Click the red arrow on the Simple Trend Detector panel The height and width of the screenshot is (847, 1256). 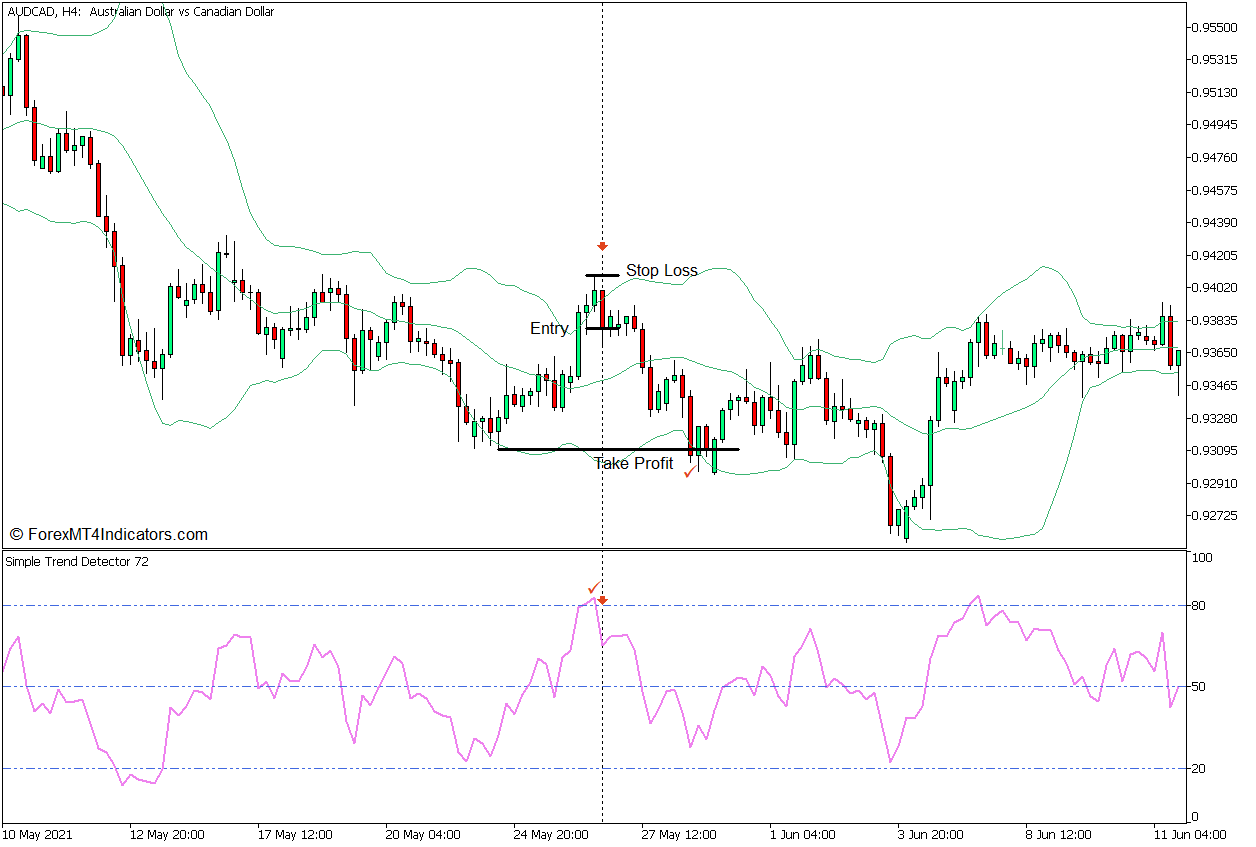coord(602,599)
